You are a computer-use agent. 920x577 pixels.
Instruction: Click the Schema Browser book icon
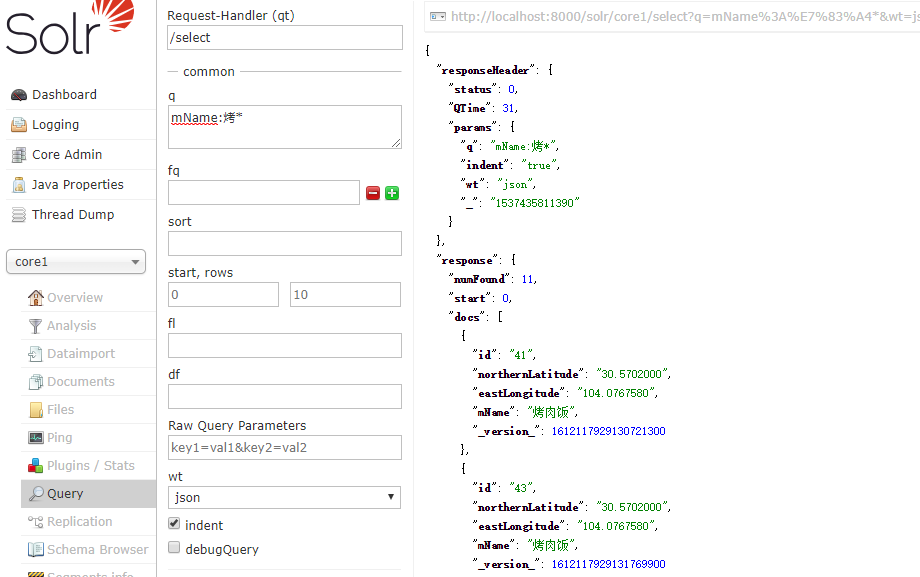click(x=36, y=550)
